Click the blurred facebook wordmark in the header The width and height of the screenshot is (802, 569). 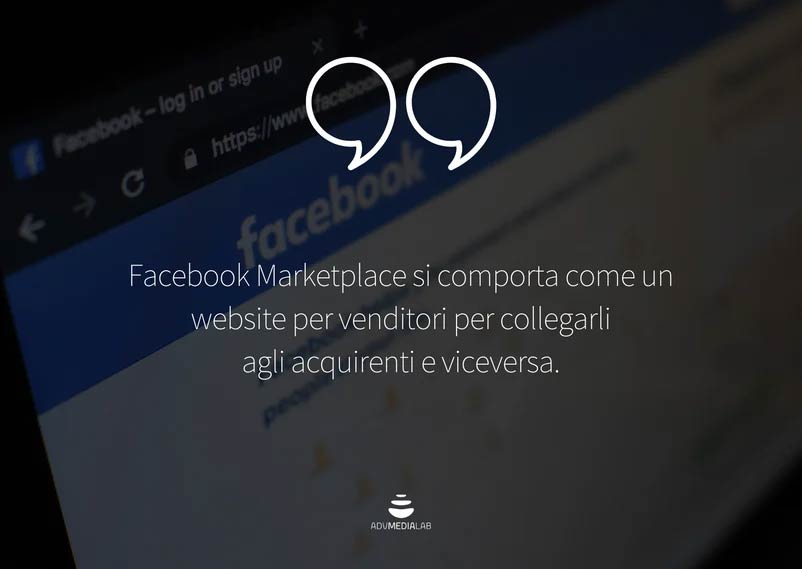(x=331, y=206)
